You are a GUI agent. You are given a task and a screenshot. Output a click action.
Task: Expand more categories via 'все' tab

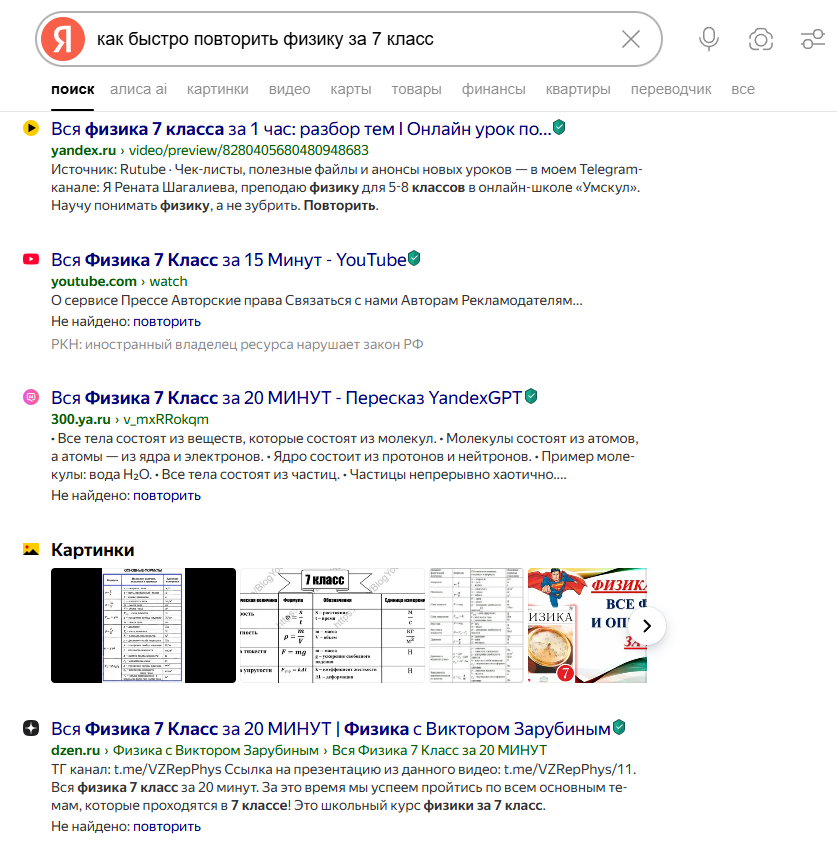point(742,89)
